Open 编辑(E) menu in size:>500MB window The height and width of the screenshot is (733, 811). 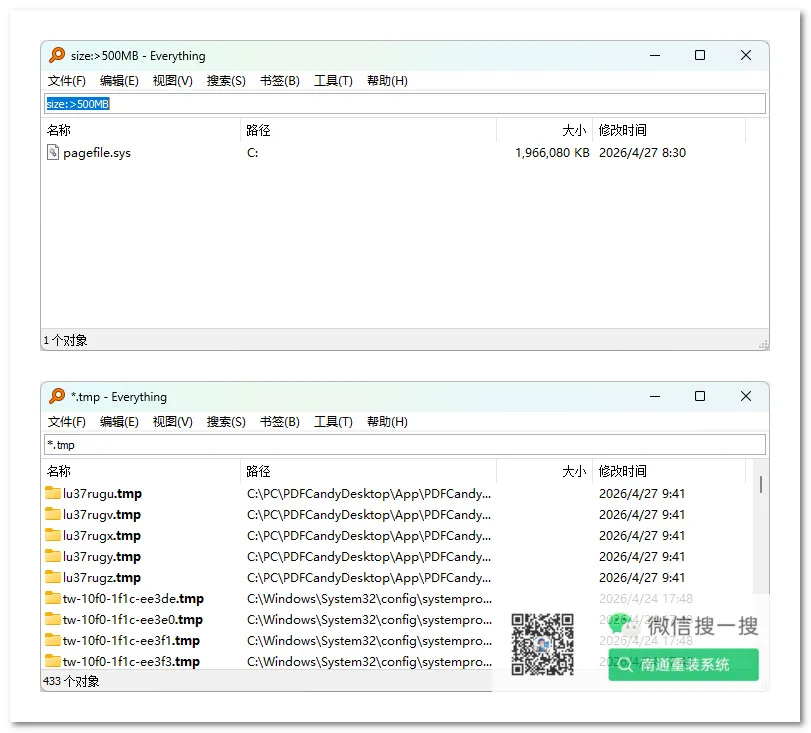(119, 81)
